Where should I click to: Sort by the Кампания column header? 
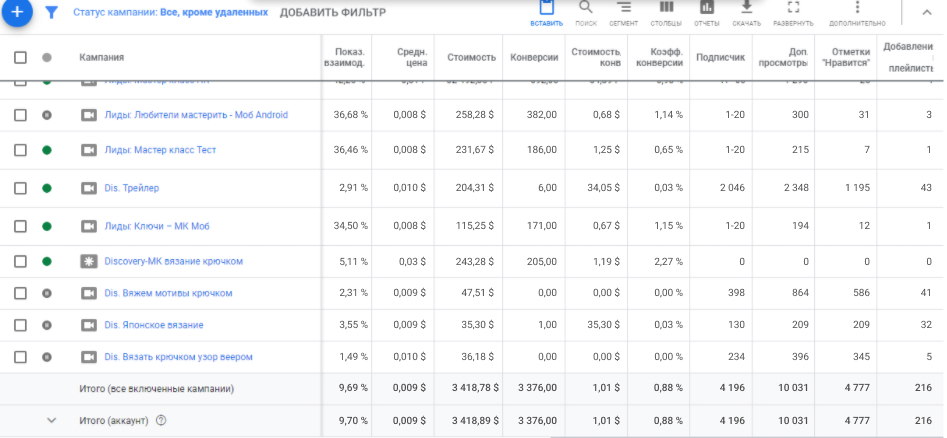[x=101, y=57]
